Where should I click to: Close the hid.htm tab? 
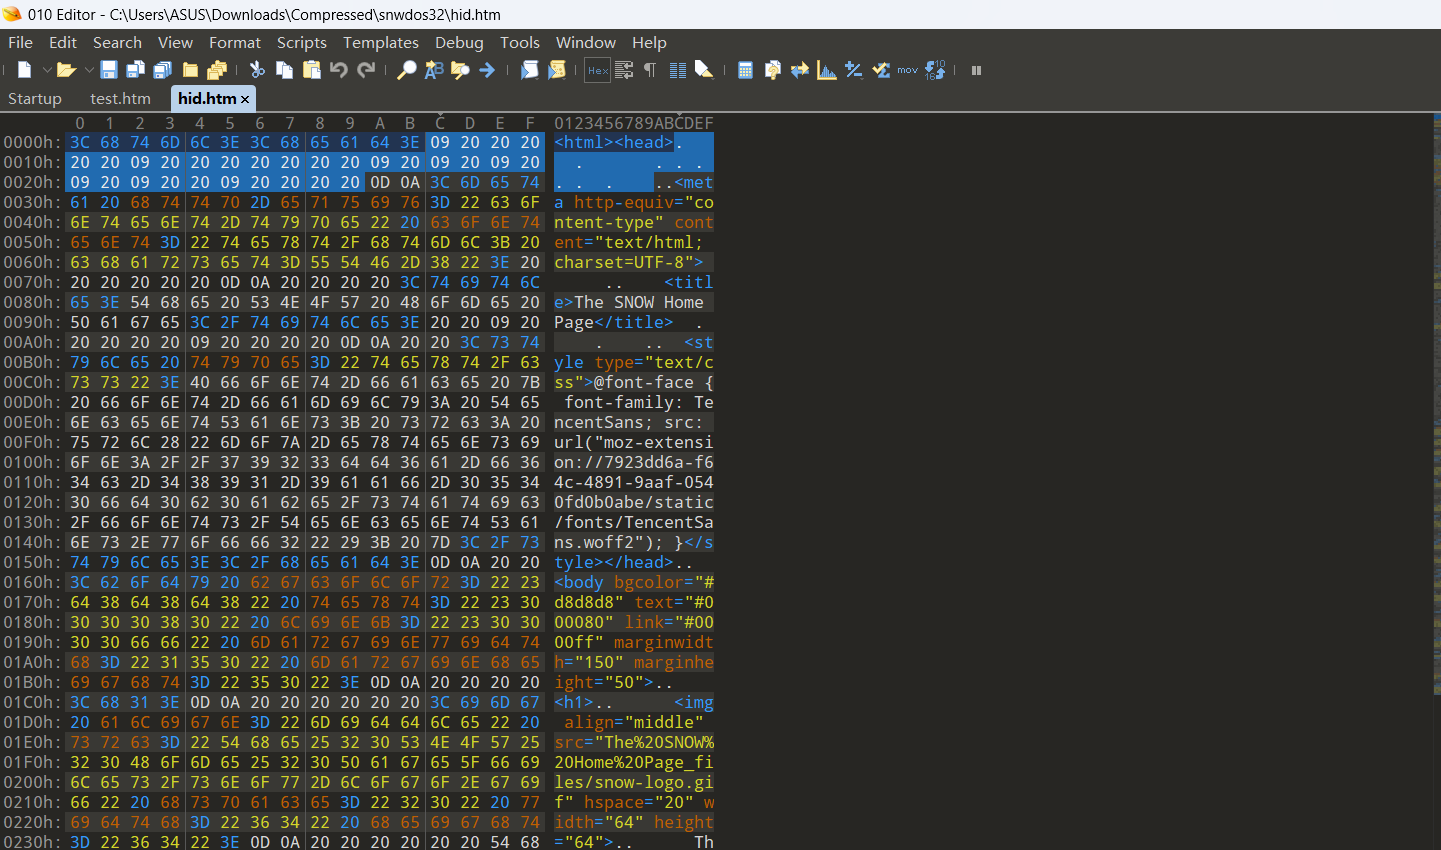point(245,100)
